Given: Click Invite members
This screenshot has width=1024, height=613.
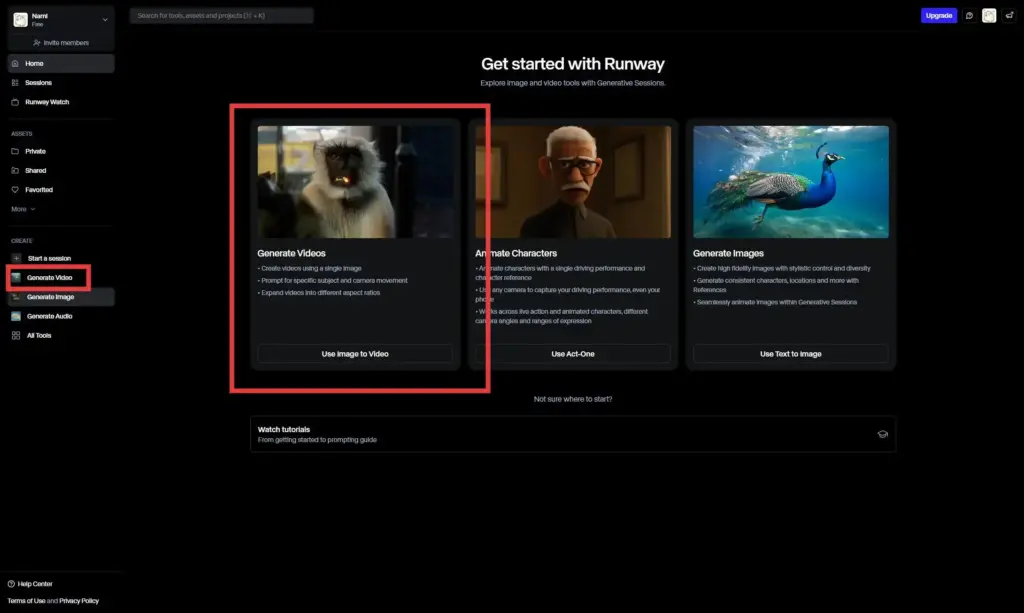Looking at the screenshot, I should coord(61,42).
